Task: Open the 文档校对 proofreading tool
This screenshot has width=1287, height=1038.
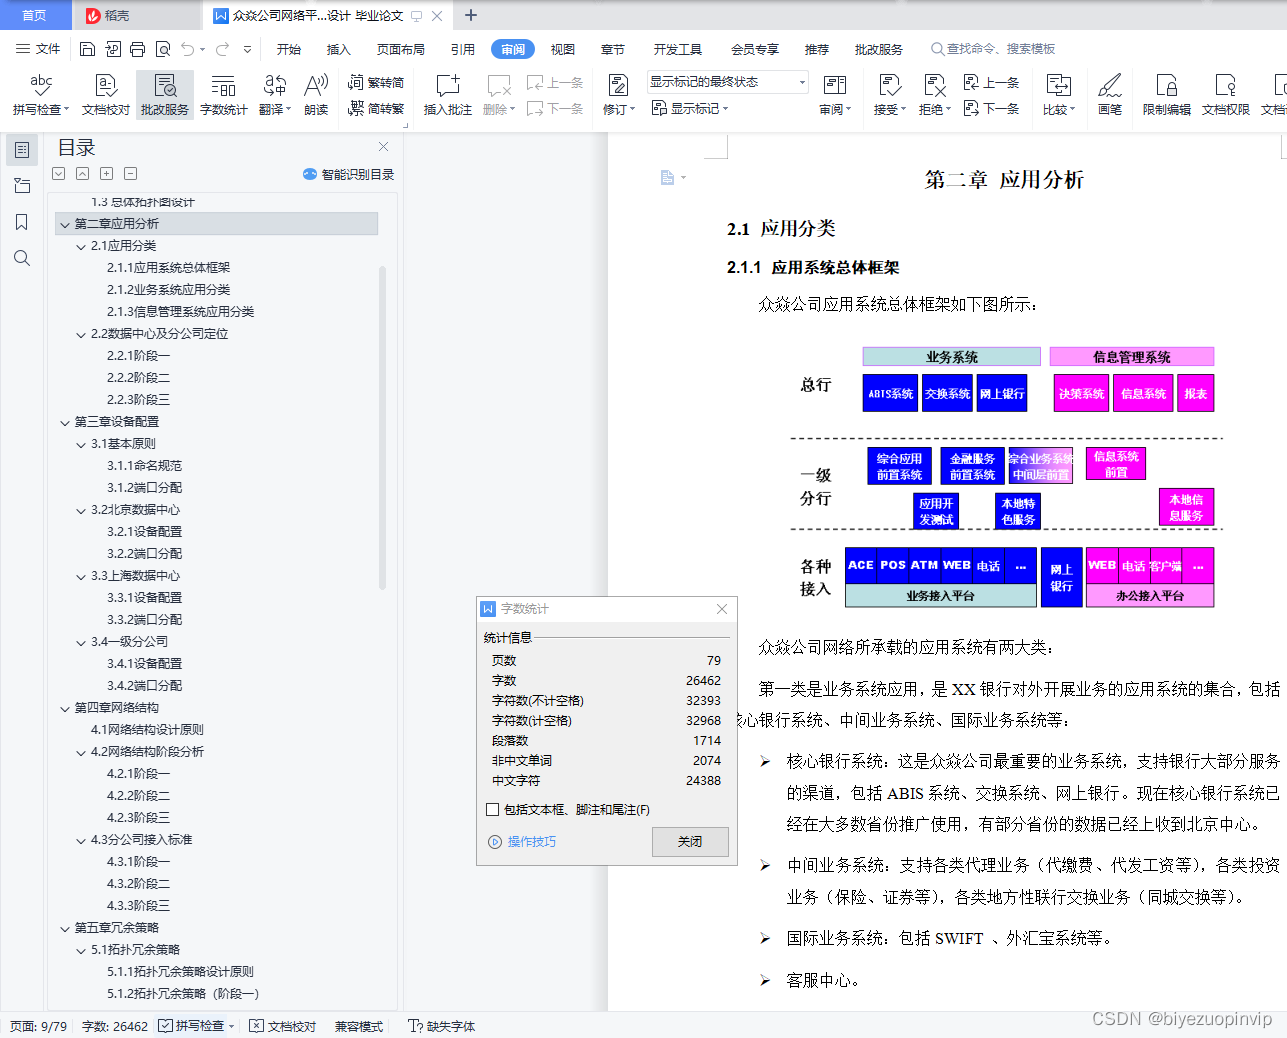Action: (106, 95)
